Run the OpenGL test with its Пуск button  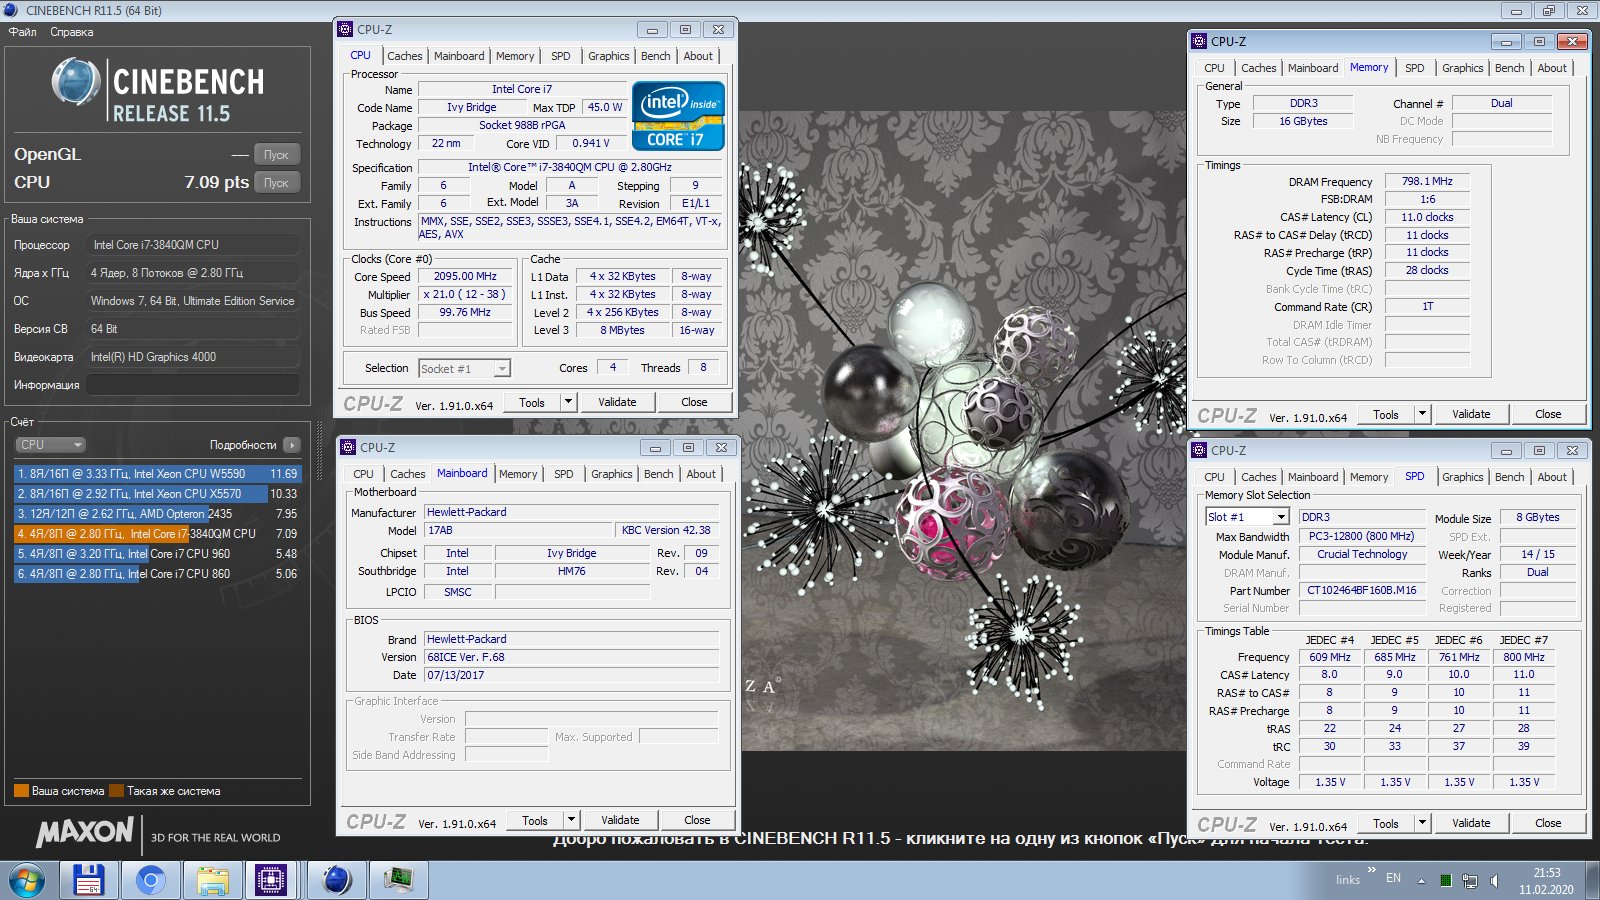(x=276, y=155)
